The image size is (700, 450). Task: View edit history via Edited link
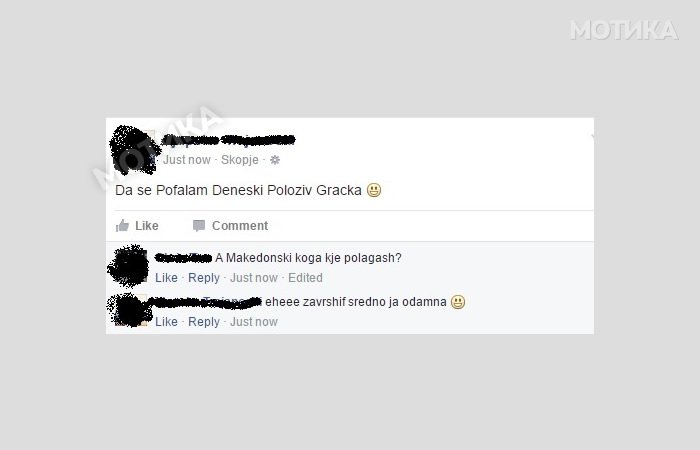tap(305, 278)
